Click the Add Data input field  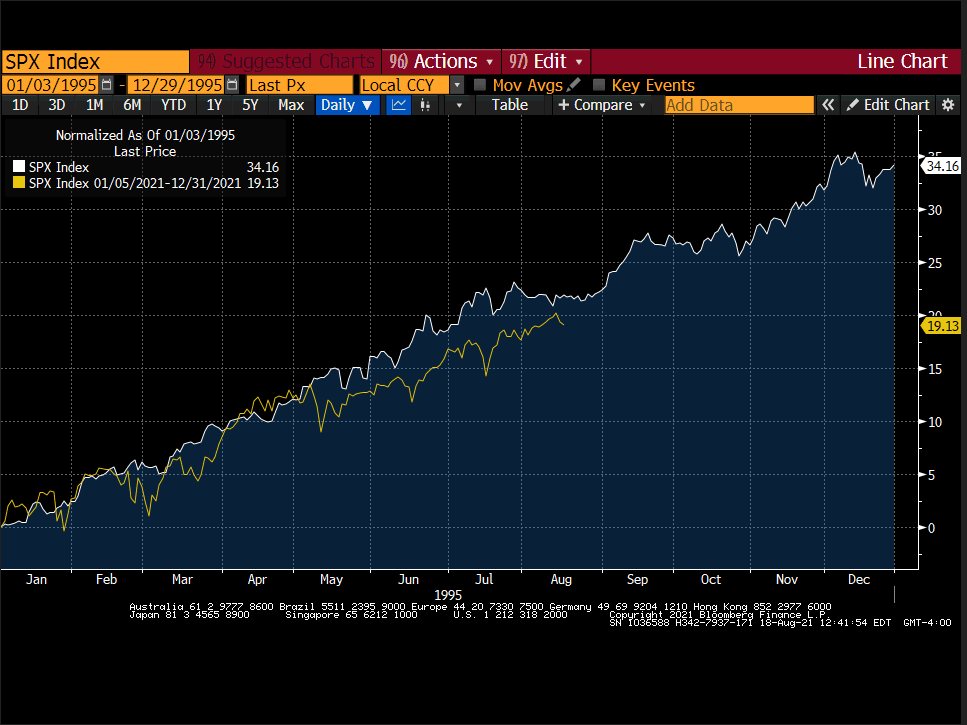coord(739,105)
